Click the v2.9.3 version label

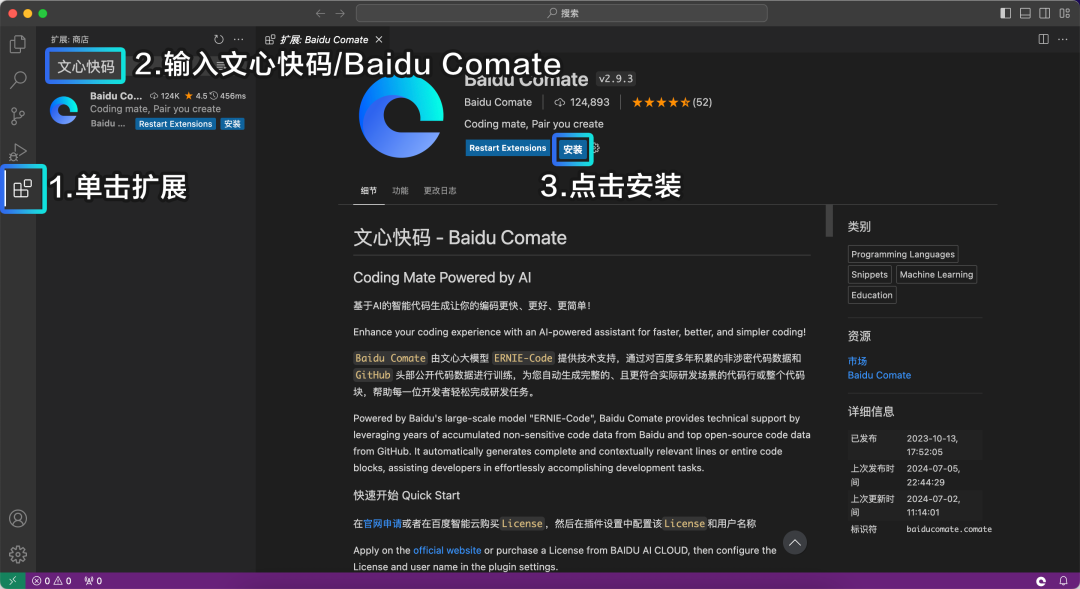click(616, 79)
